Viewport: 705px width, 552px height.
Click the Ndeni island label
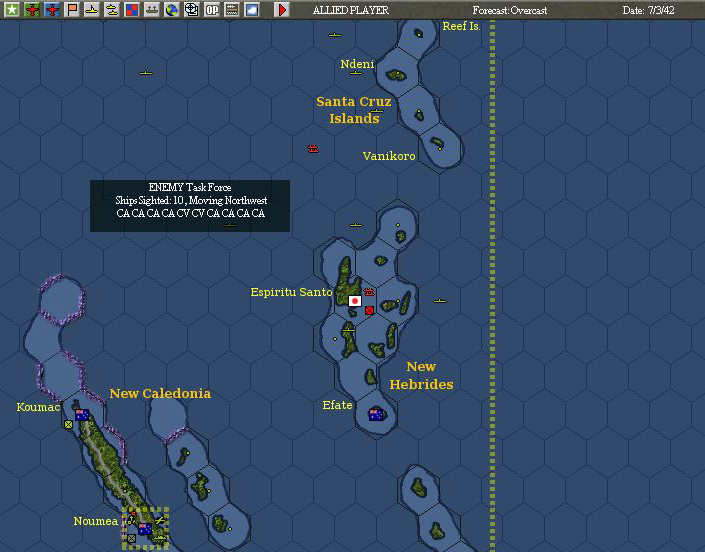[357, 64]
